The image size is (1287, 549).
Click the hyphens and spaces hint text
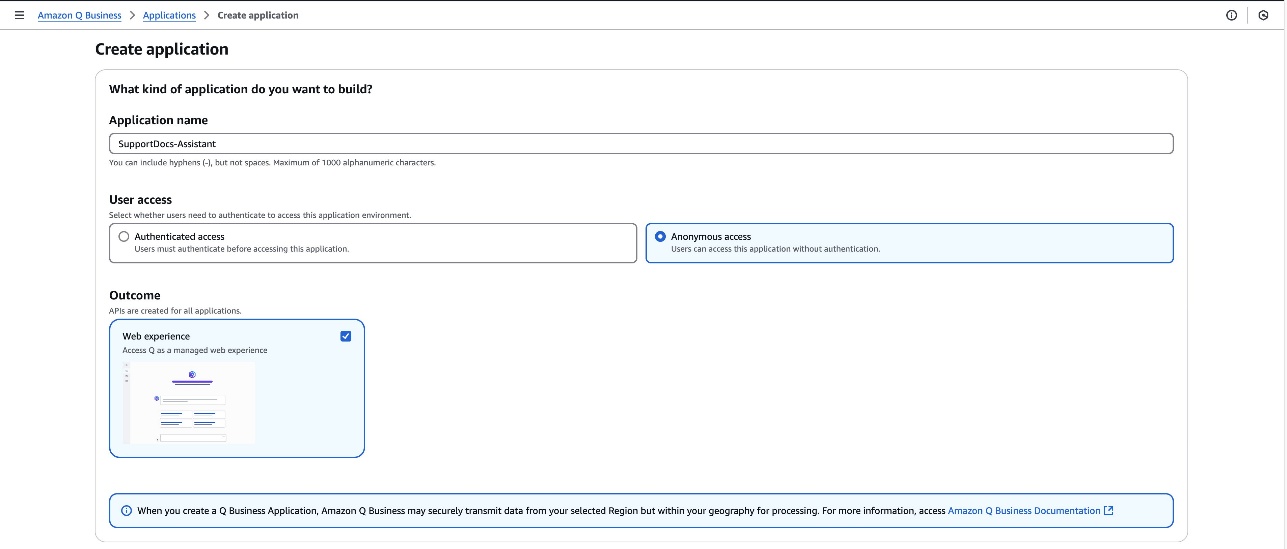click(272, 163)
